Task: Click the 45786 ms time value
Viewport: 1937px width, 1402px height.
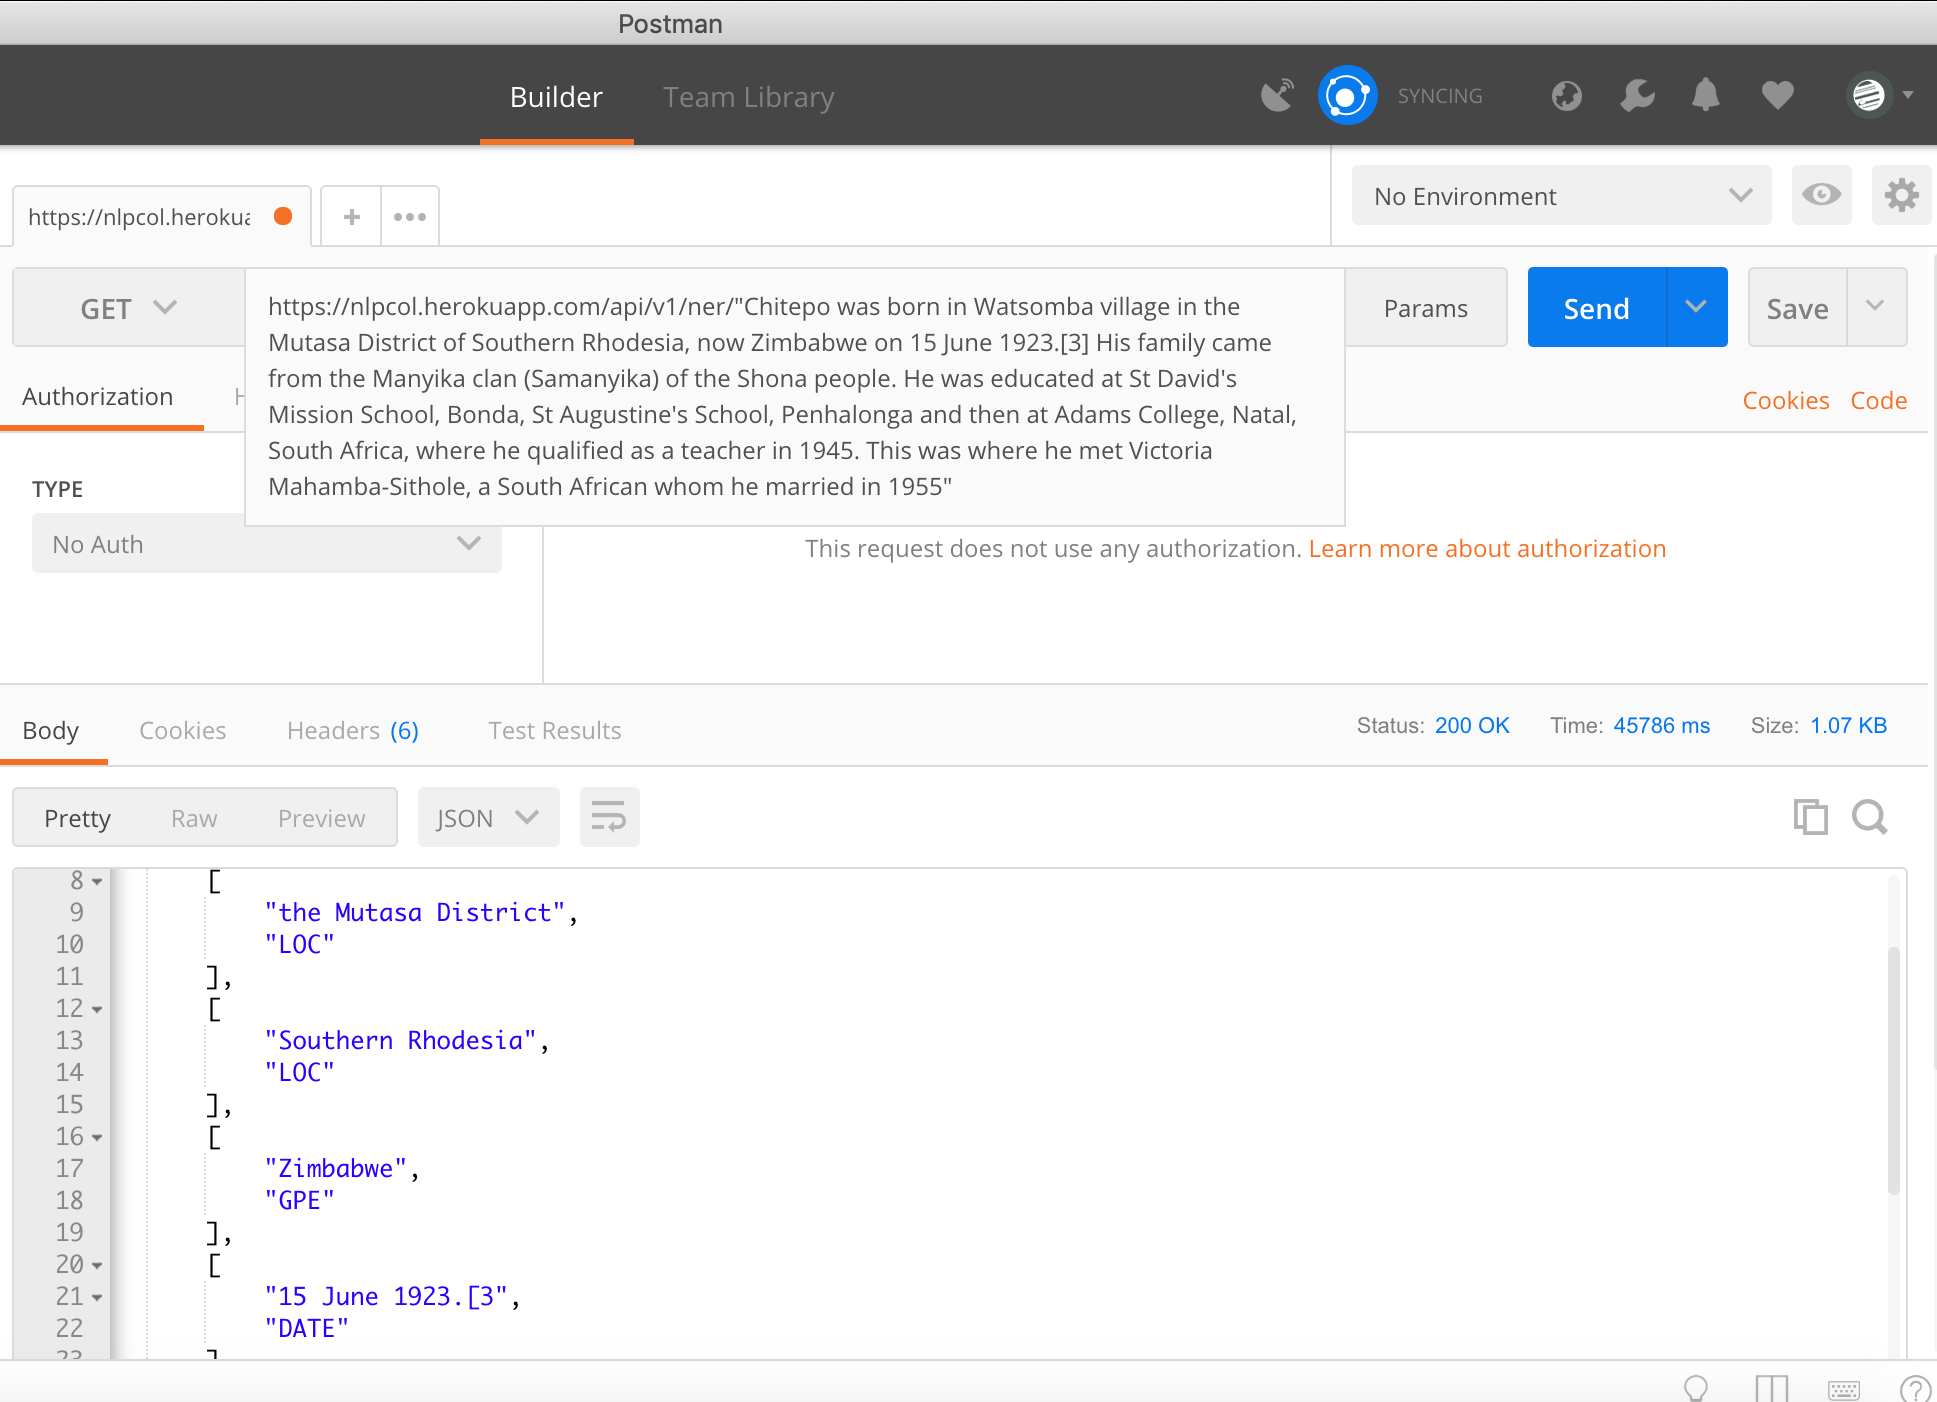Action: tap(1661, 725)
